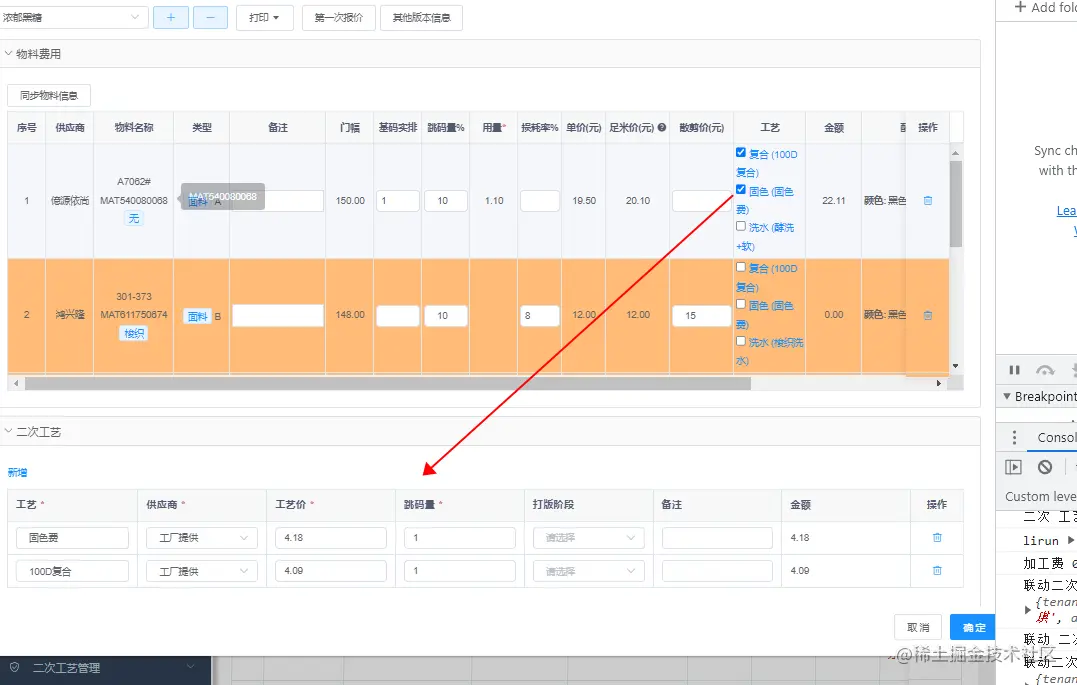Click the 其他版本信息 button

point(421,18)
